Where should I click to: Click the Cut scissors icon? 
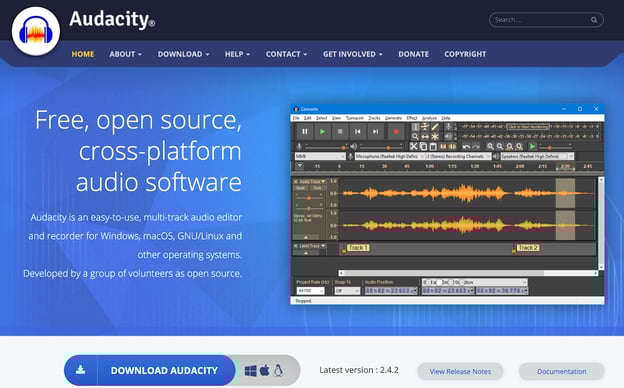[x=414, y=146]
